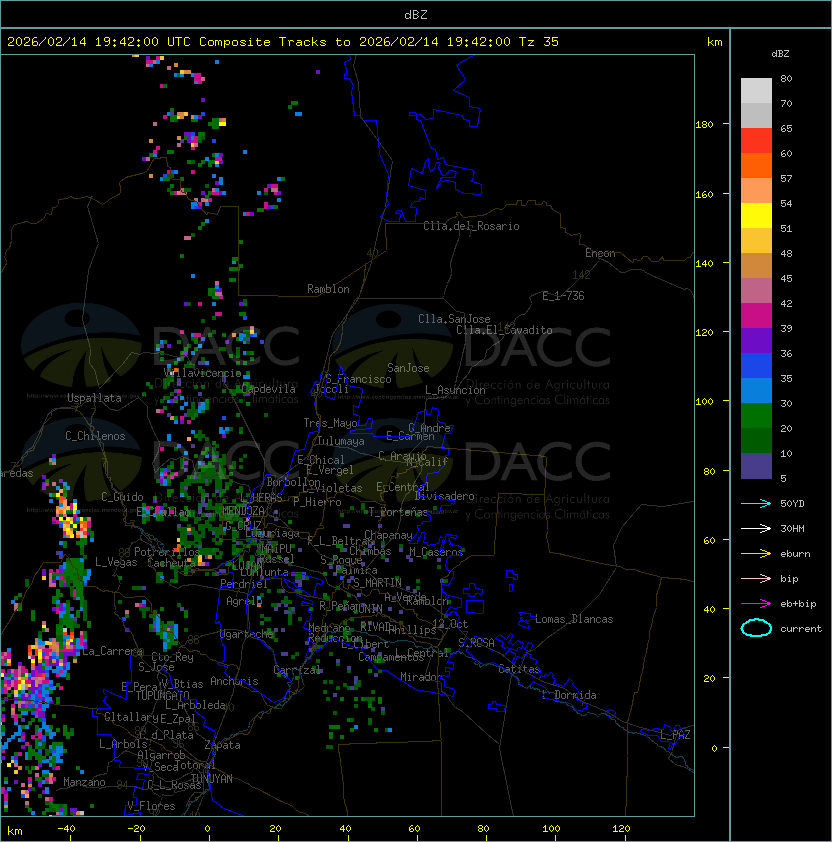This screenshot has width=832, height=842.
Task: Click the 'Ugarteche' place label
Action: coord(247,634)
